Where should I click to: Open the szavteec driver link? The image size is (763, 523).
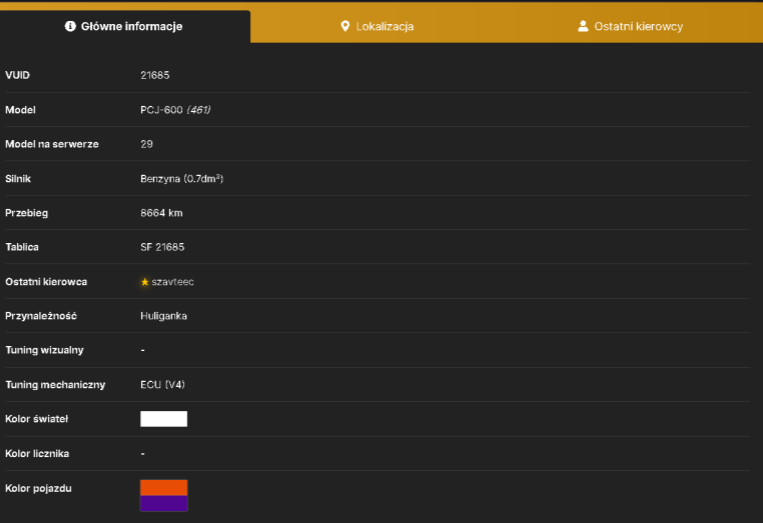pyautogui.click(x=173, y=282)
